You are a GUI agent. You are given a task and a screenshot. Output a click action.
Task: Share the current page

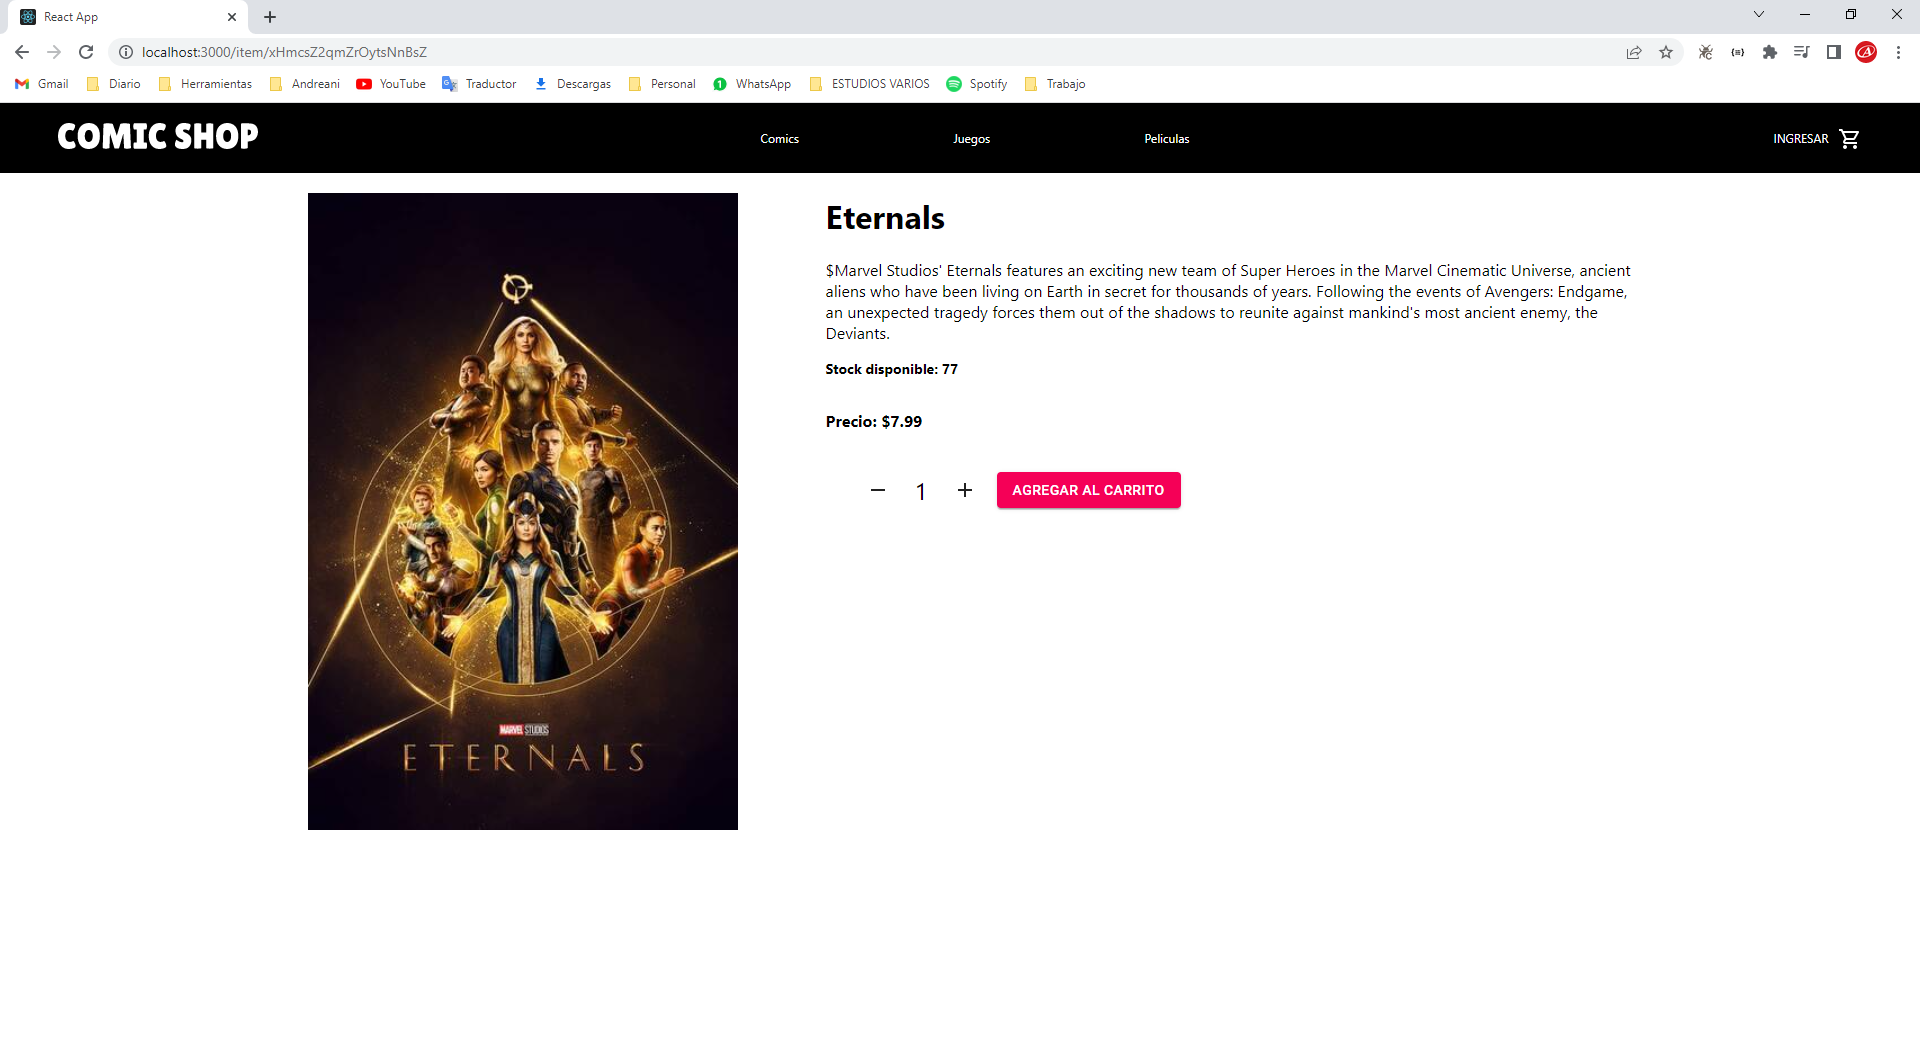(1634, 52)
